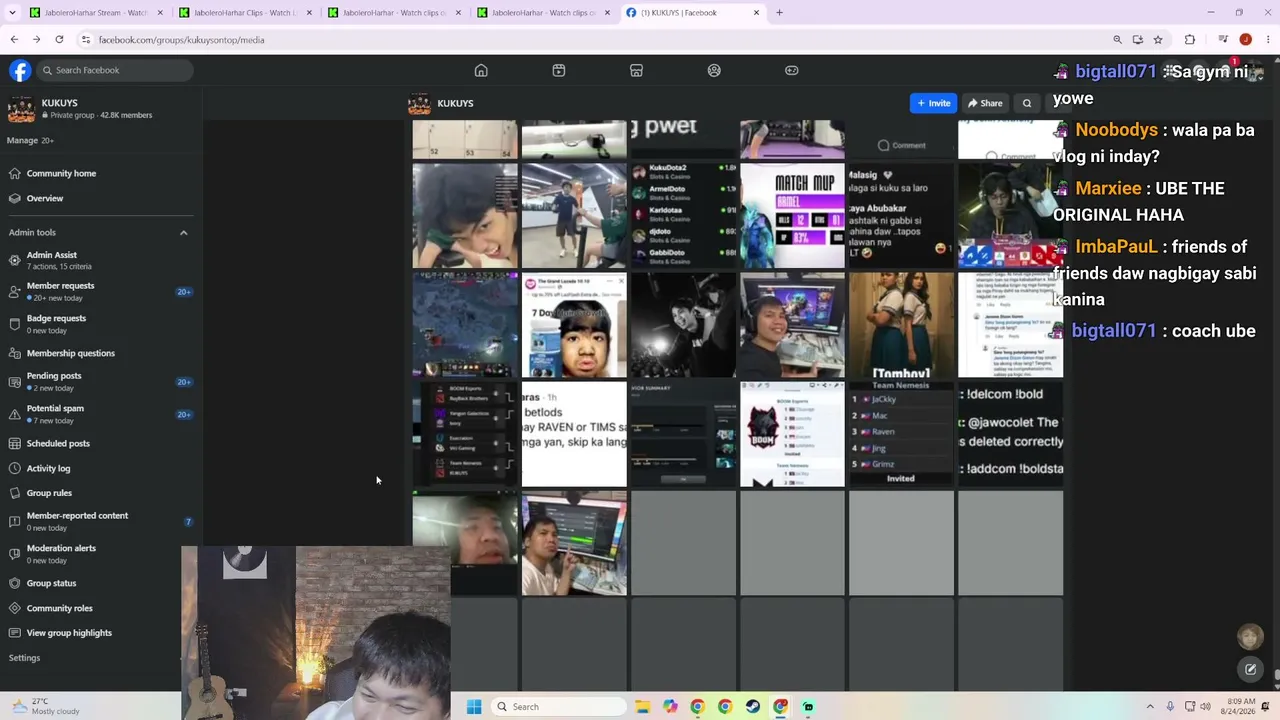Switch to third JaboleroHarhar Watch clips tab
This screenshot has height=720, width=1280.
393,13
